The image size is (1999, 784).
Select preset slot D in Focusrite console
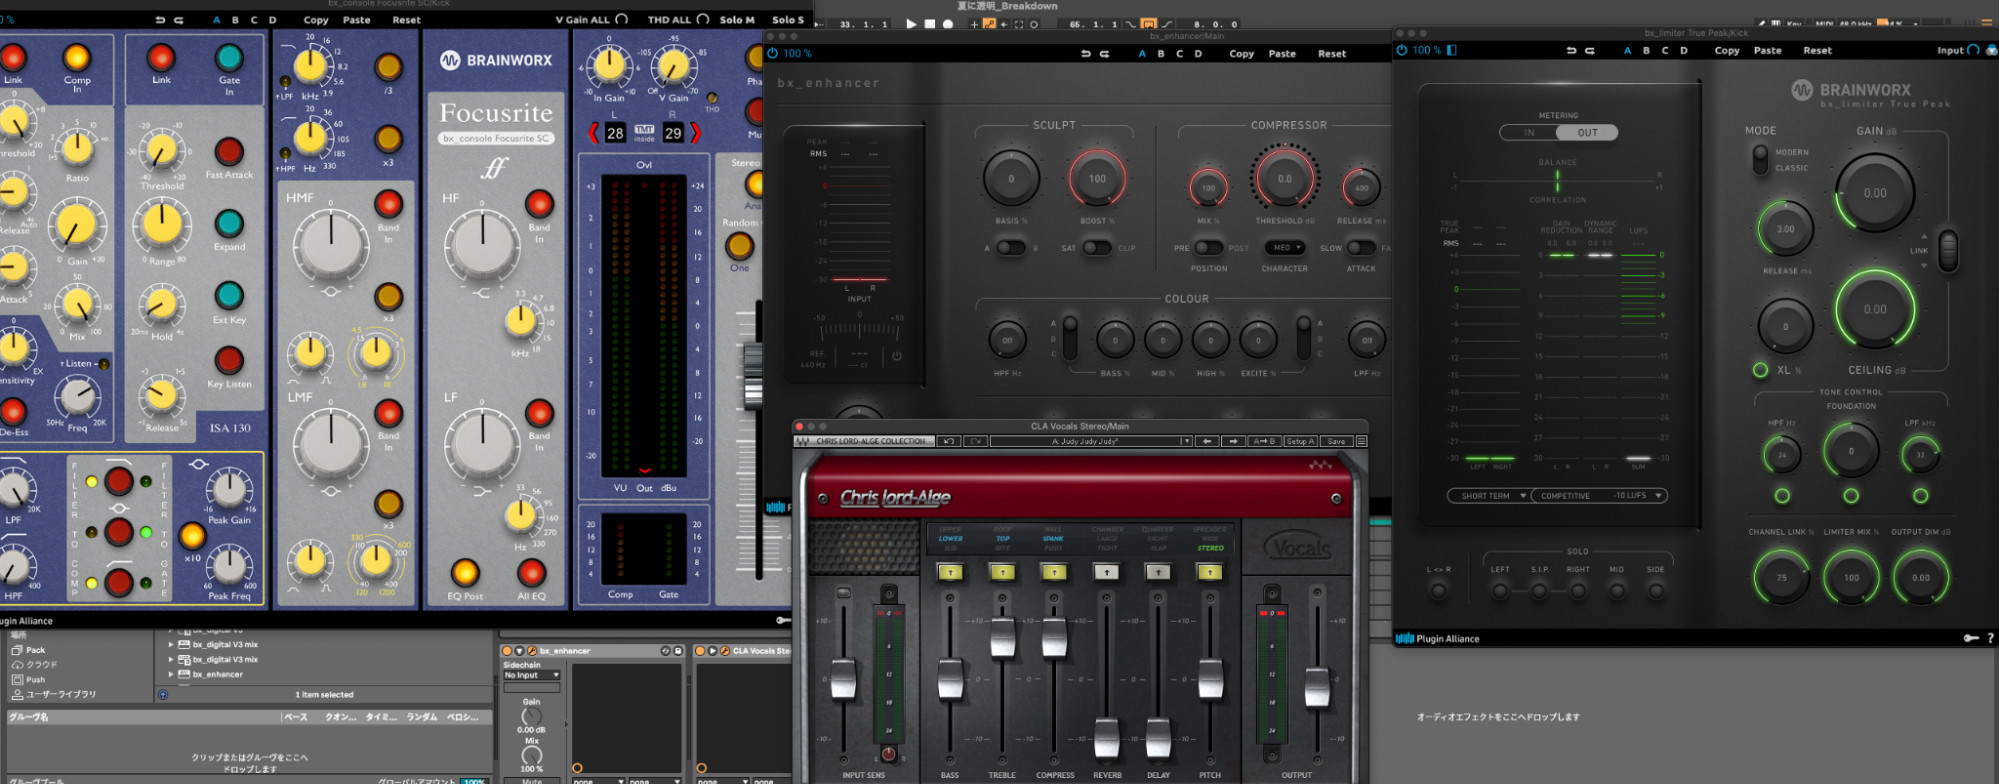click(272, 20)
